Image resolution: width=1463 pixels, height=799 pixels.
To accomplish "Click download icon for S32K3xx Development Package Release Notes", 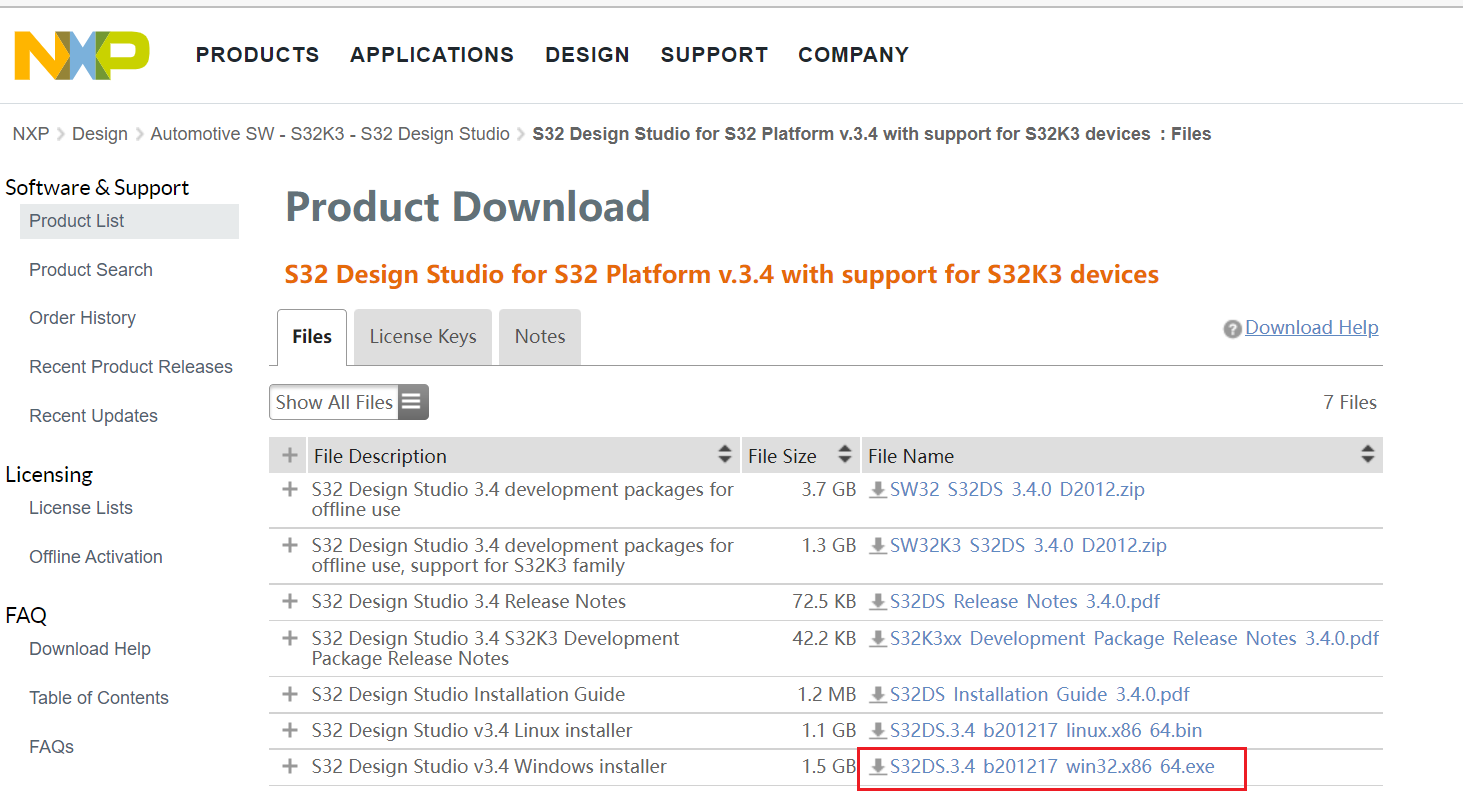I will [x=878, y=639].
